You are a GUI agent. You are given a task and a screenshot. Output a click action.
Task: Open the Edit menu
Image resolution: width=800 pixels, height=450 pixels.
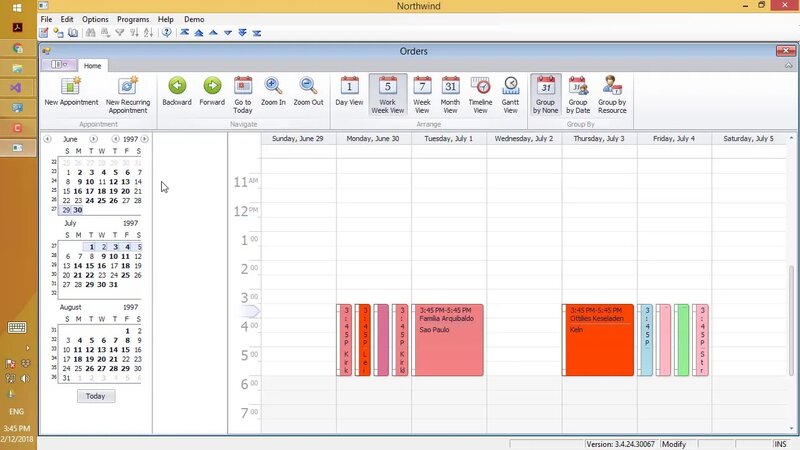tap(67, 19)
